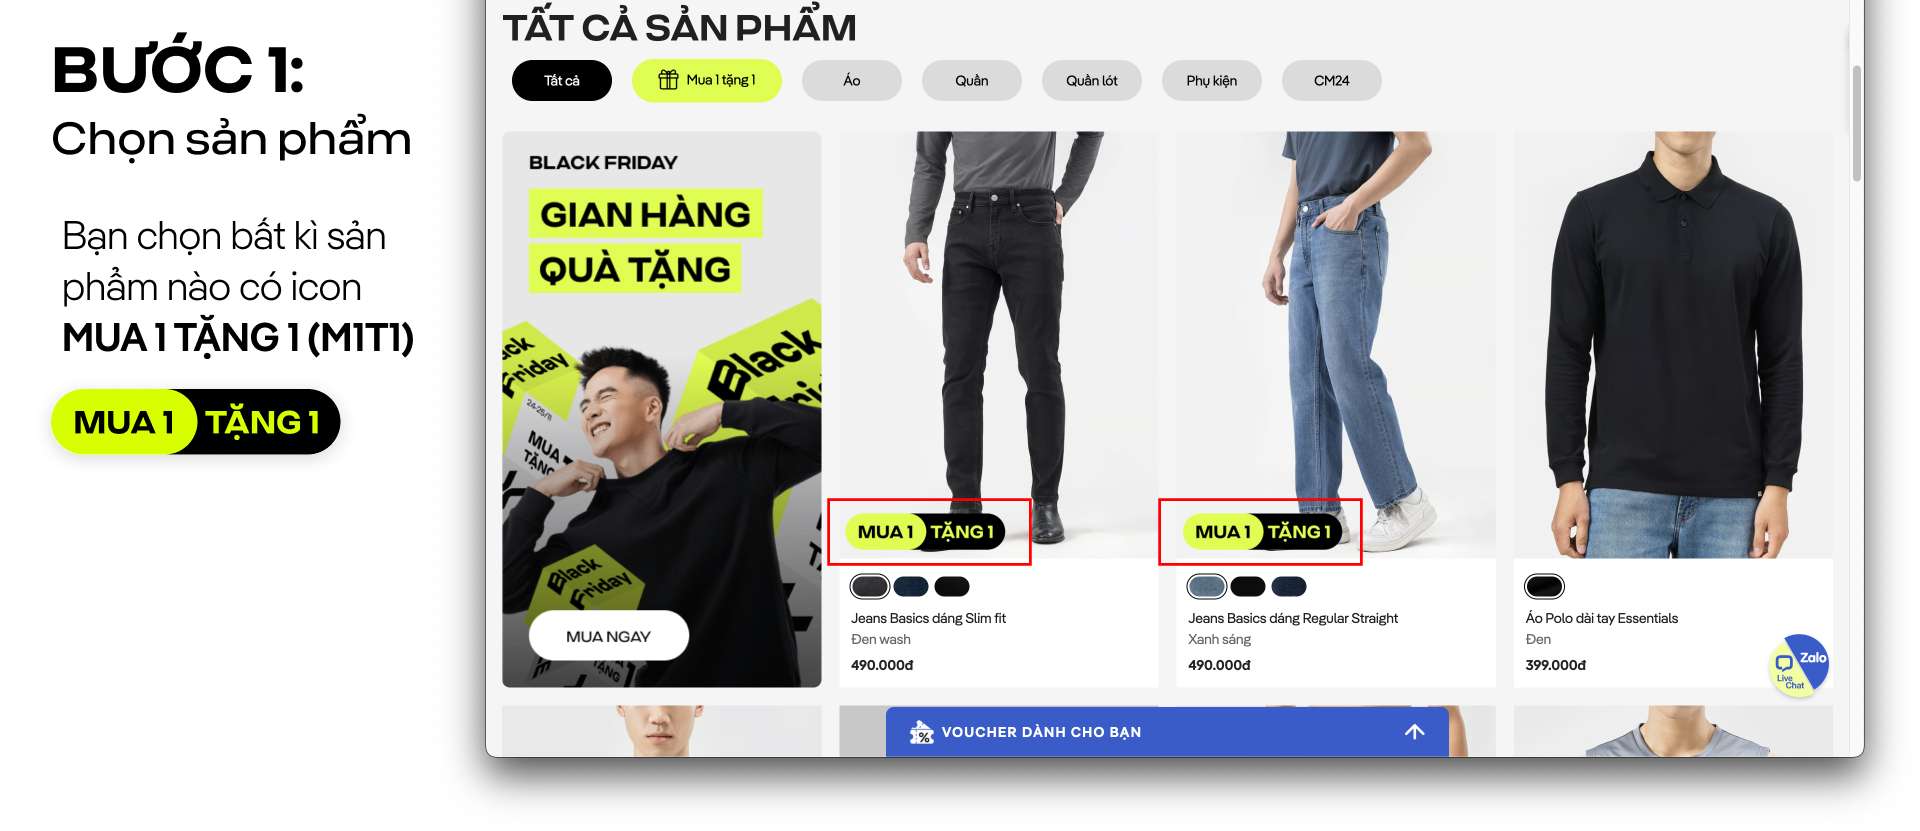Viewport: 1920px width, 831px height.
Task: Select the black swatch for Polo shirt
Action: click(x=1544, y=586)
